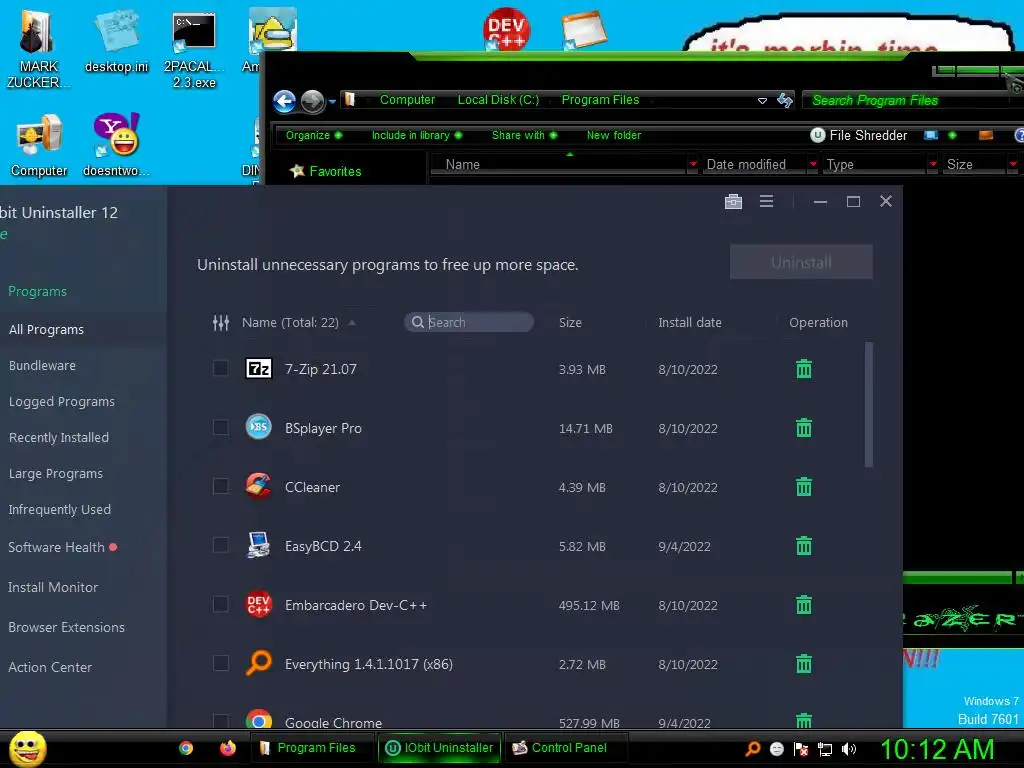Select Logged Programs in sidebar
1024x768 pixels.
tap(62, 402)
